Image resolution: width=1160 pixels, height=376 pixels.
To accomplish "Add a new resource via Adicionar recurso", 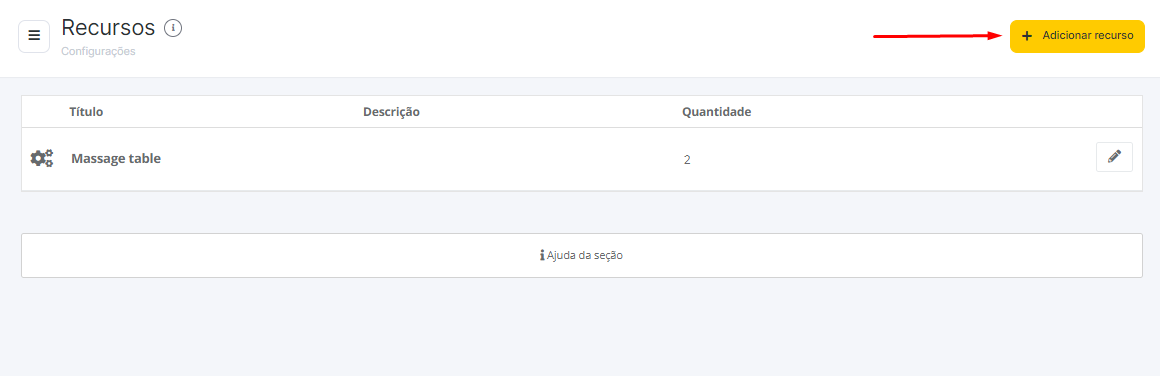I will pyautogui.click(x=1077, y=36).
